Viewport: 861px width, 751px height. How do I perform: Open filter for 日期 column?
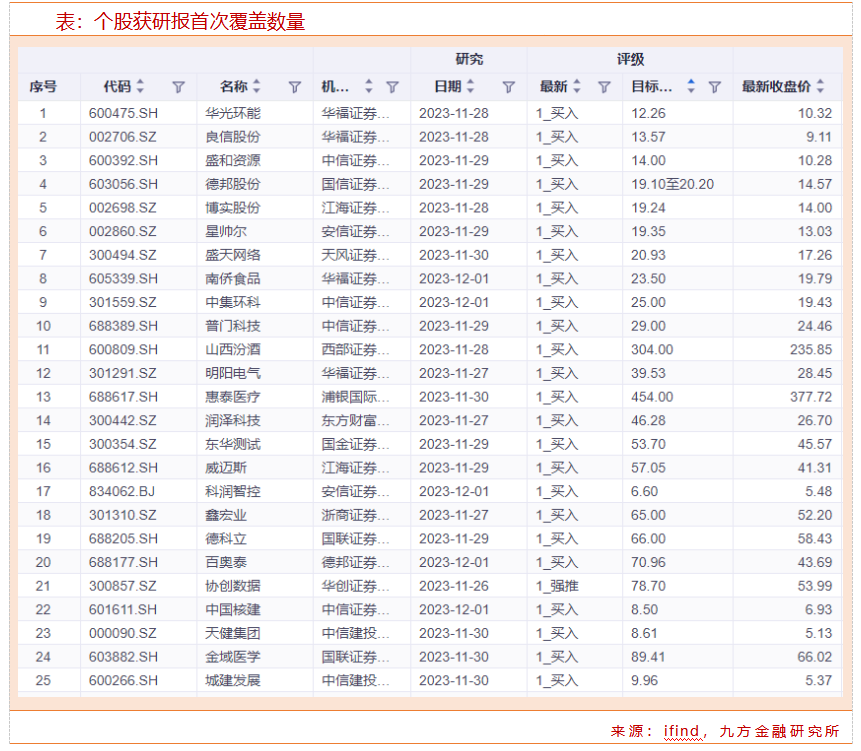pos(508,87)
